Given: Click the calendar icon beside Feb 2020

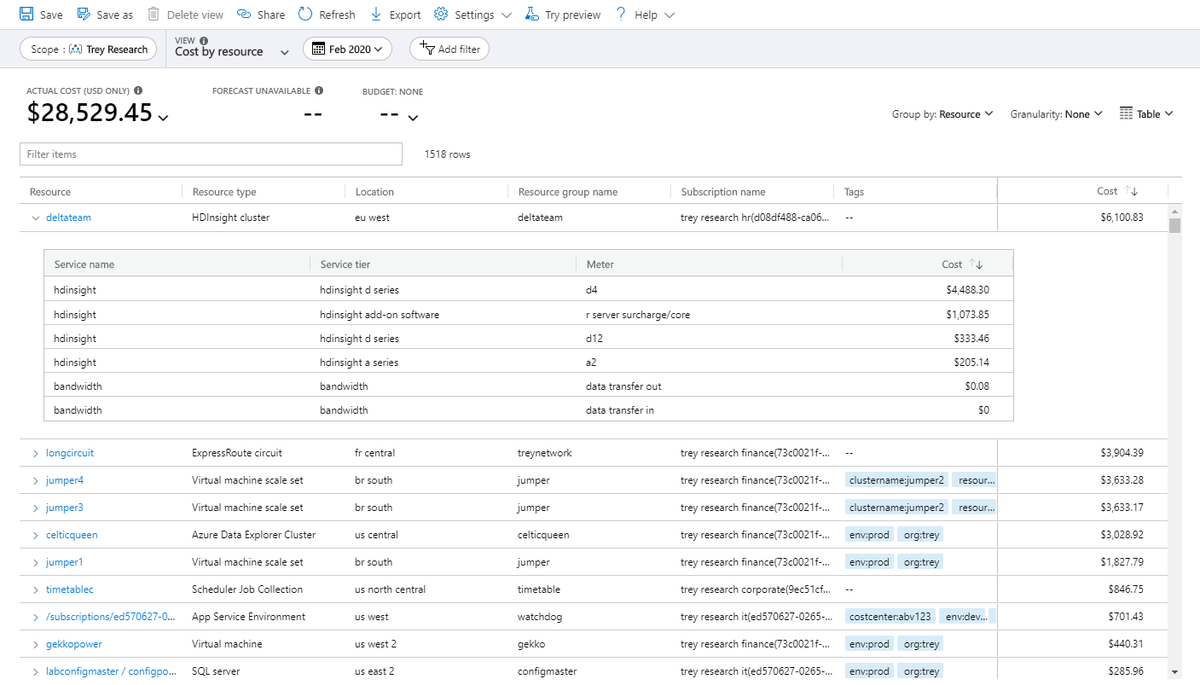Looking at the screenshot, I should coord(318,49).
